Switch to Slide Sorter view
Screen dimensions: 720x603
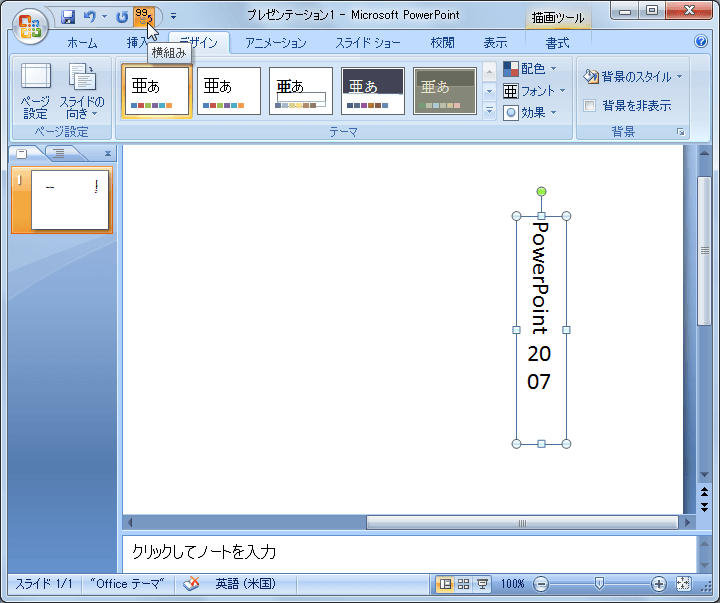click(x=464, y=584)
